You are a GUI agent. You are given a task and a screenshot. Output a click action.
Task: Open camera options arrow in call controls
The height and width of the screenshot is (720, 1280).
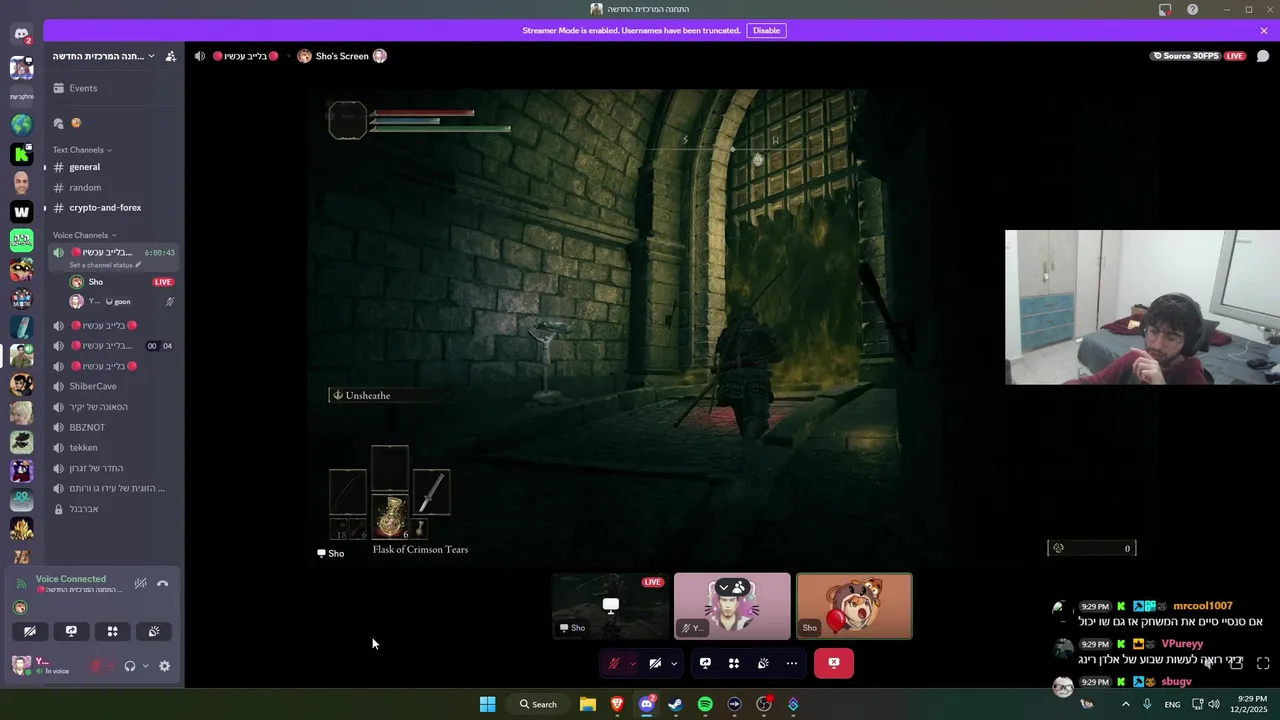click(x=674, y=663)
